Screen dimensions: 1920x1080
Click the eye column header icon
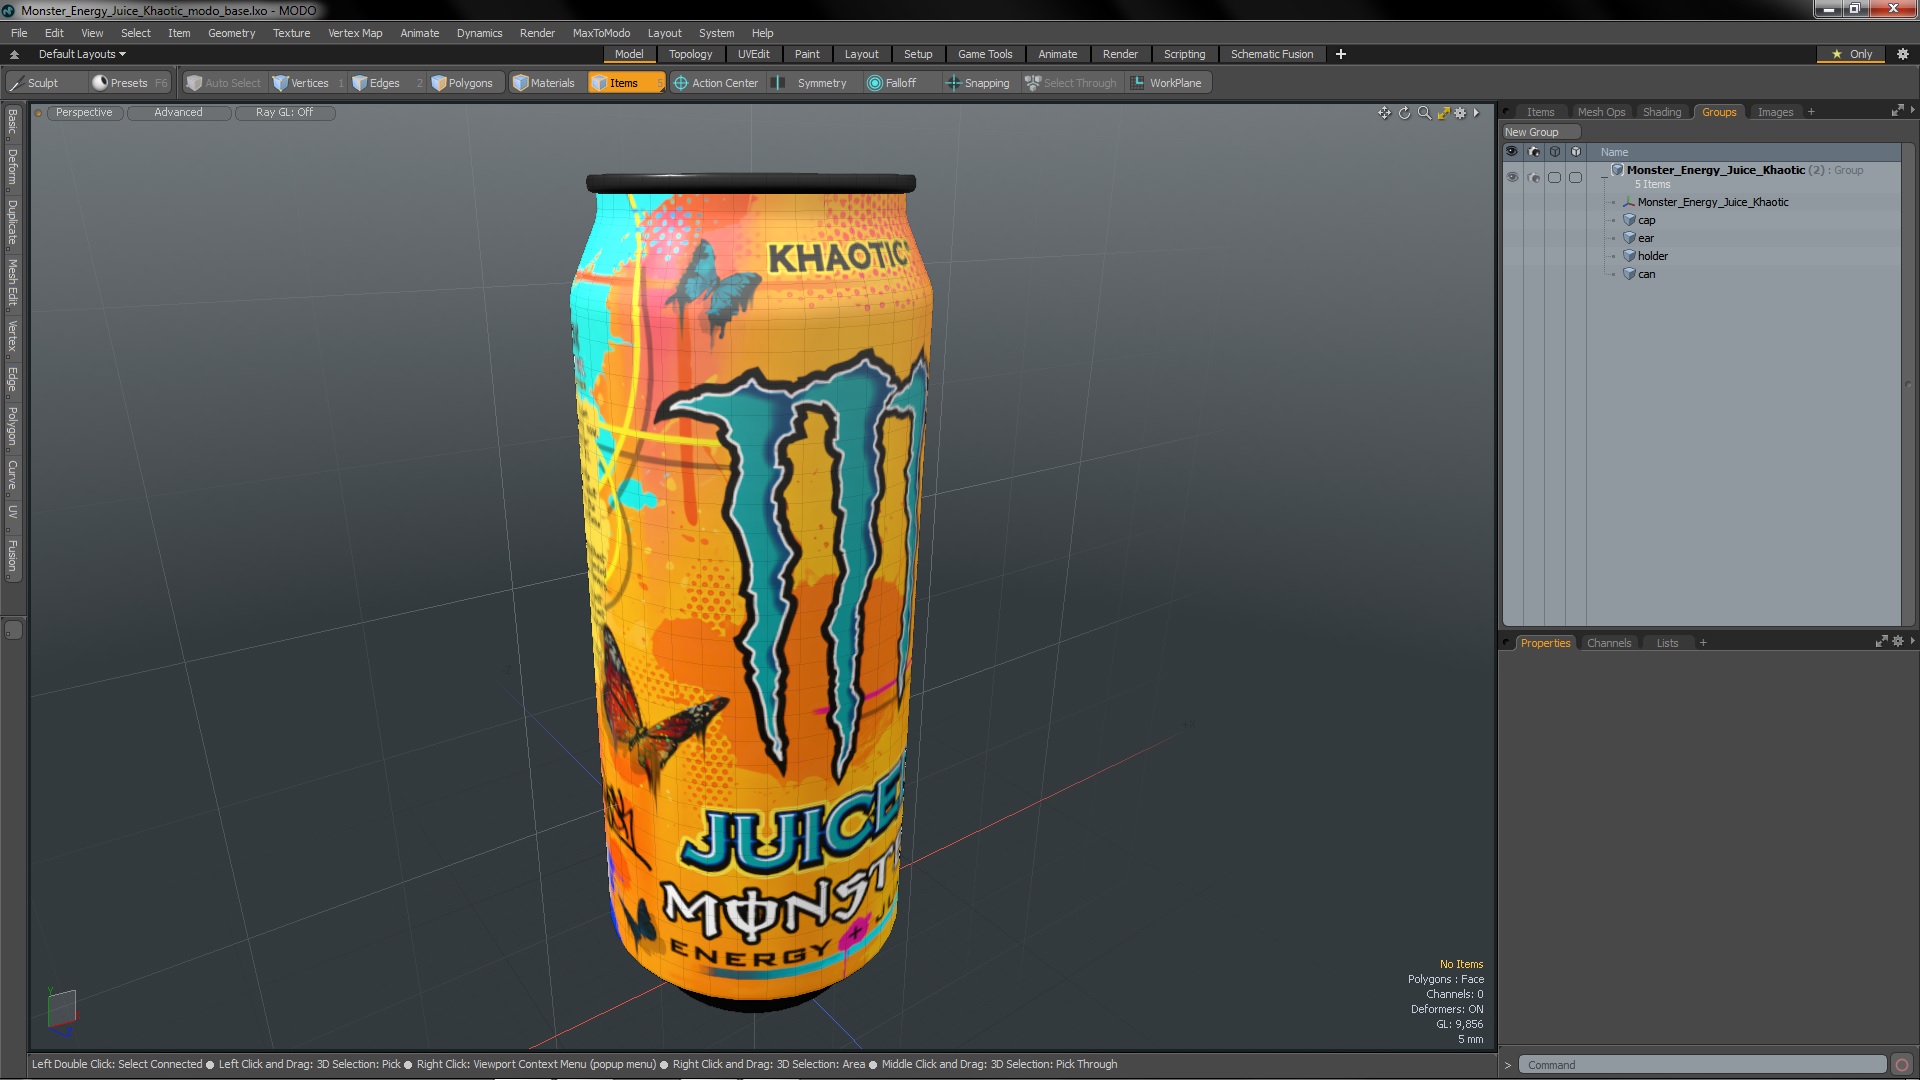[1512, 152]
